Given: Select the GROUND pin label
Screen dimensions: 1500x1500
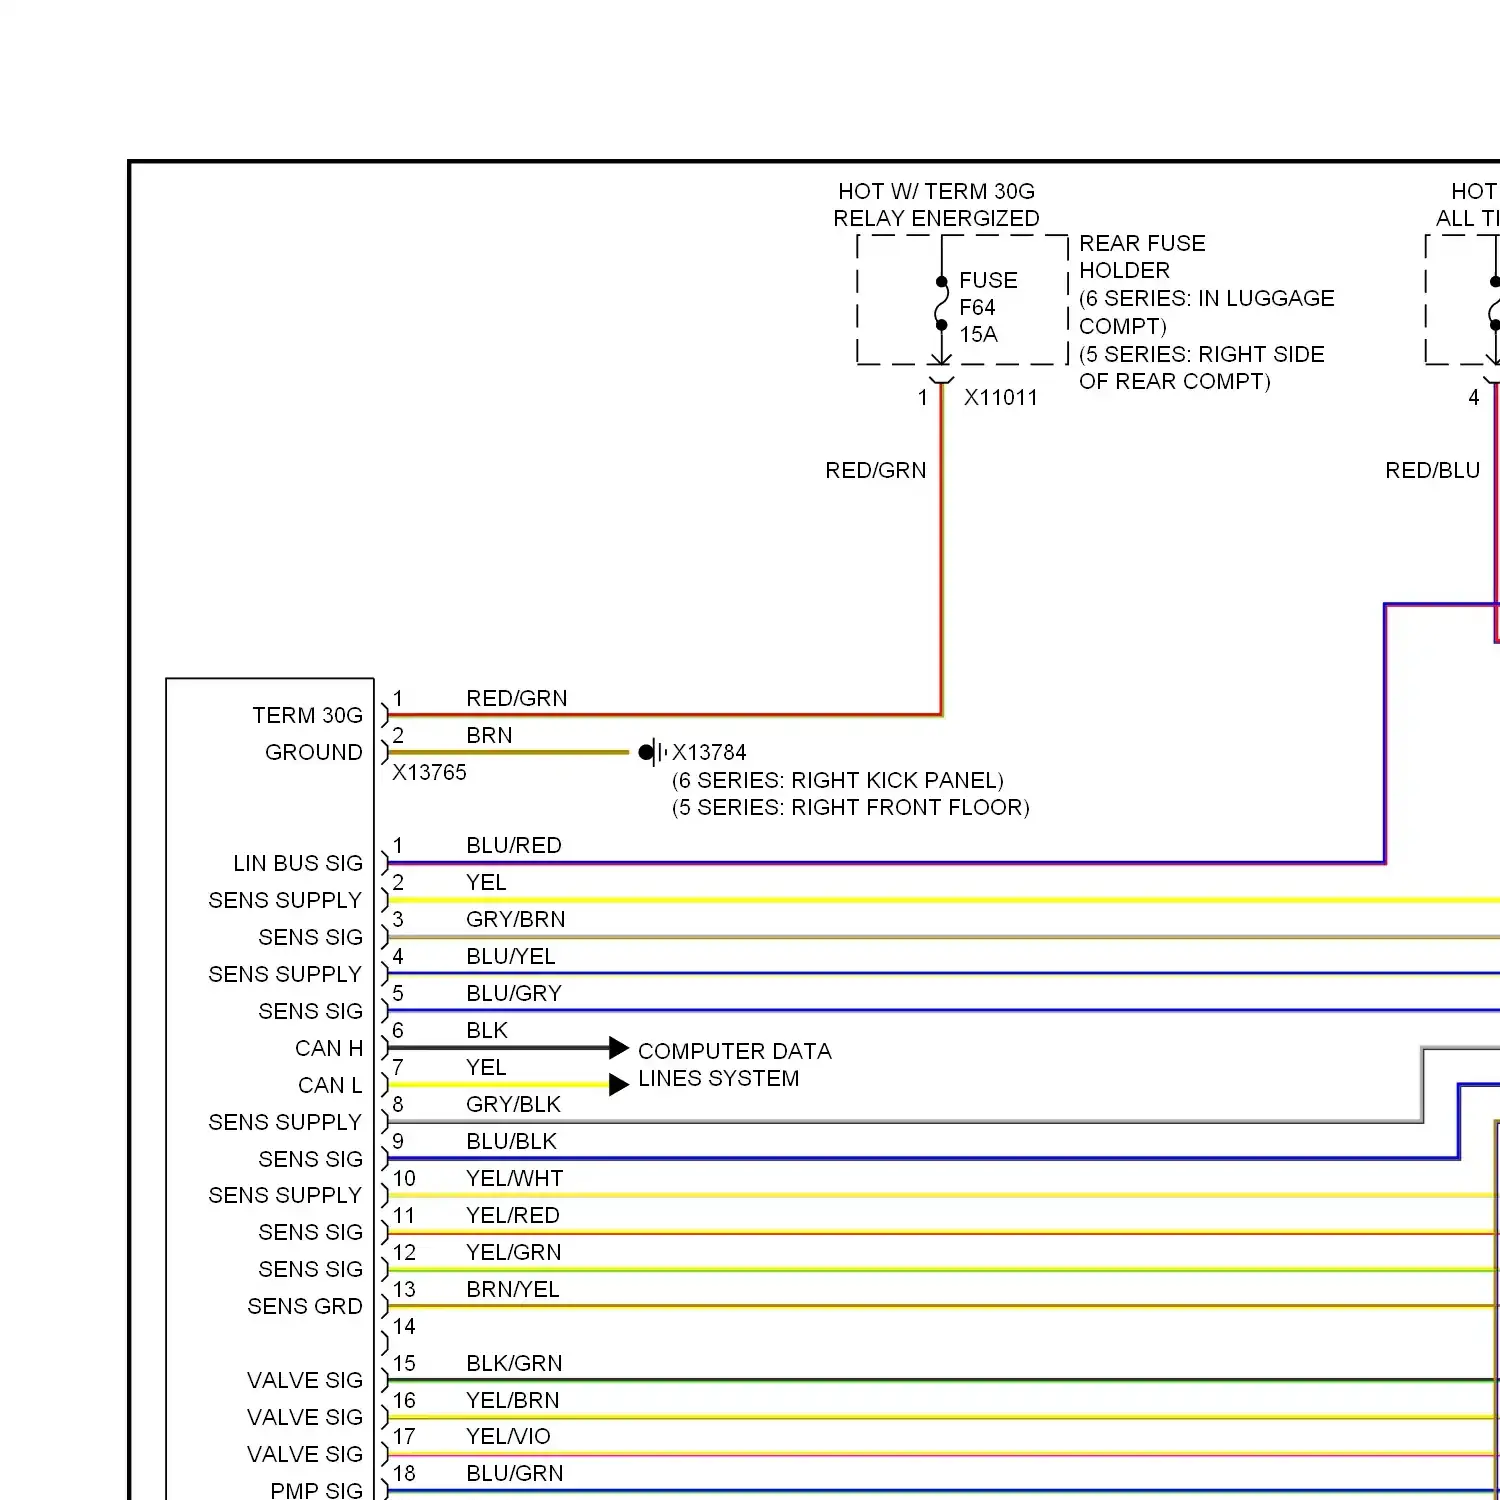Looking at the screenshot, I should [313, 752].
